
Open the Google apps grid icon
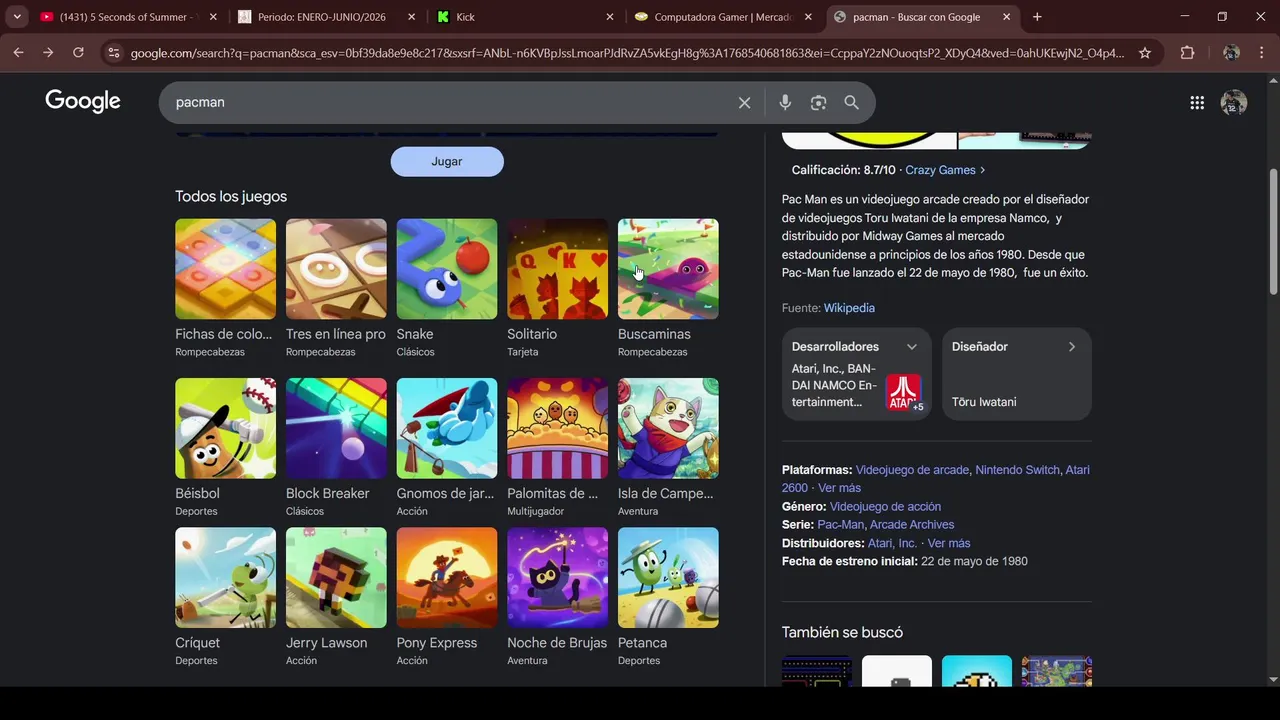[1197, 102]
